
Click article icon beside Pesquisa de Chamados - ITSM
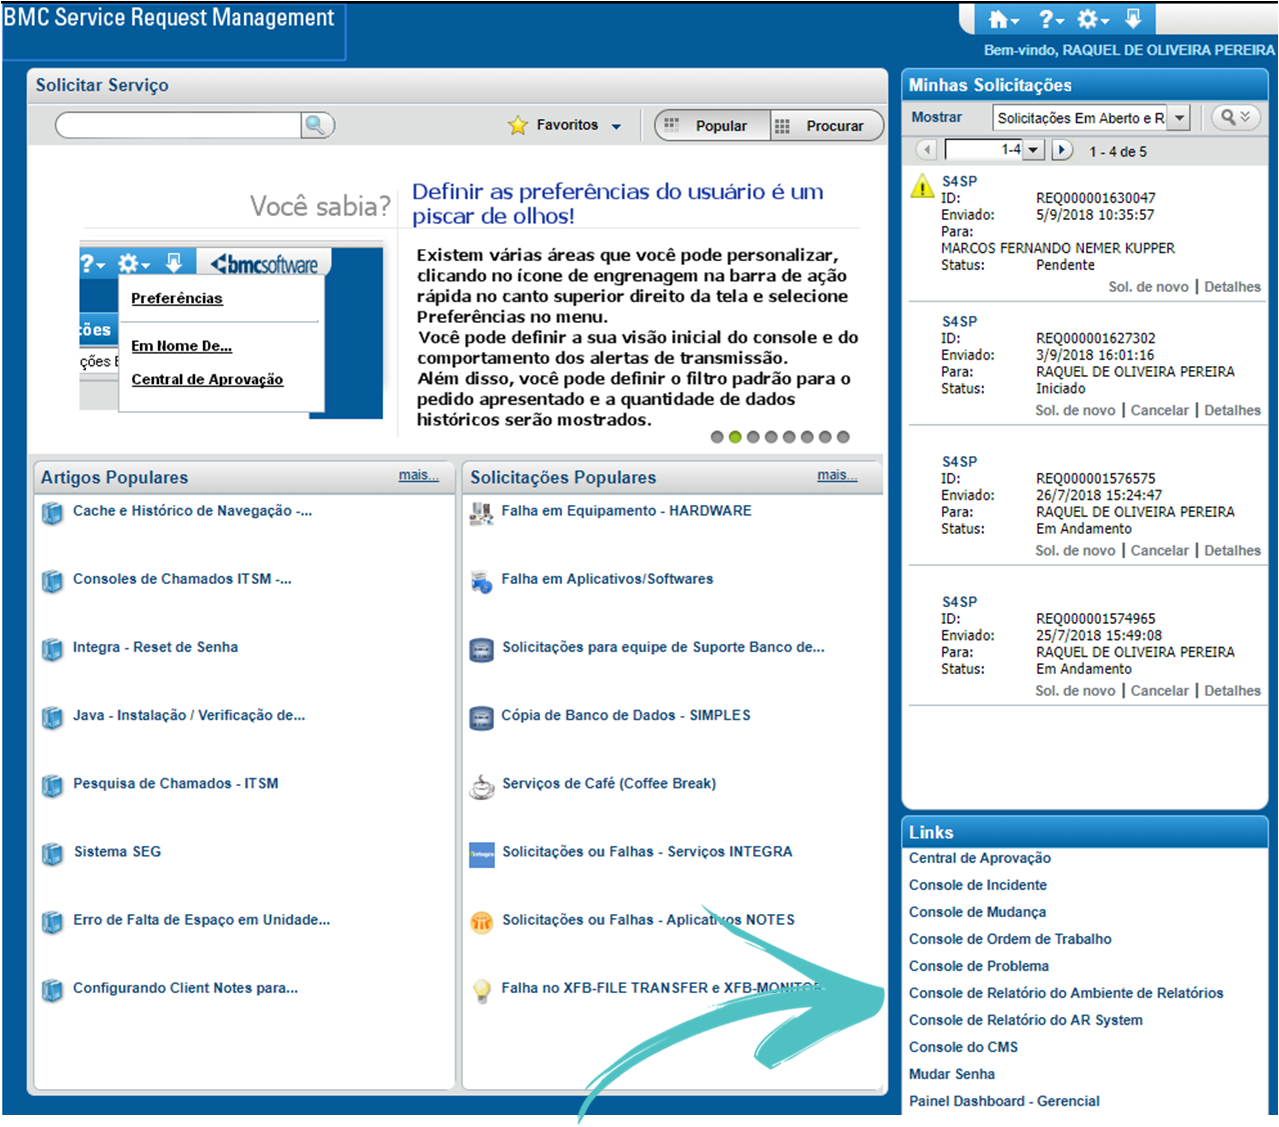[x=52, y=786]
